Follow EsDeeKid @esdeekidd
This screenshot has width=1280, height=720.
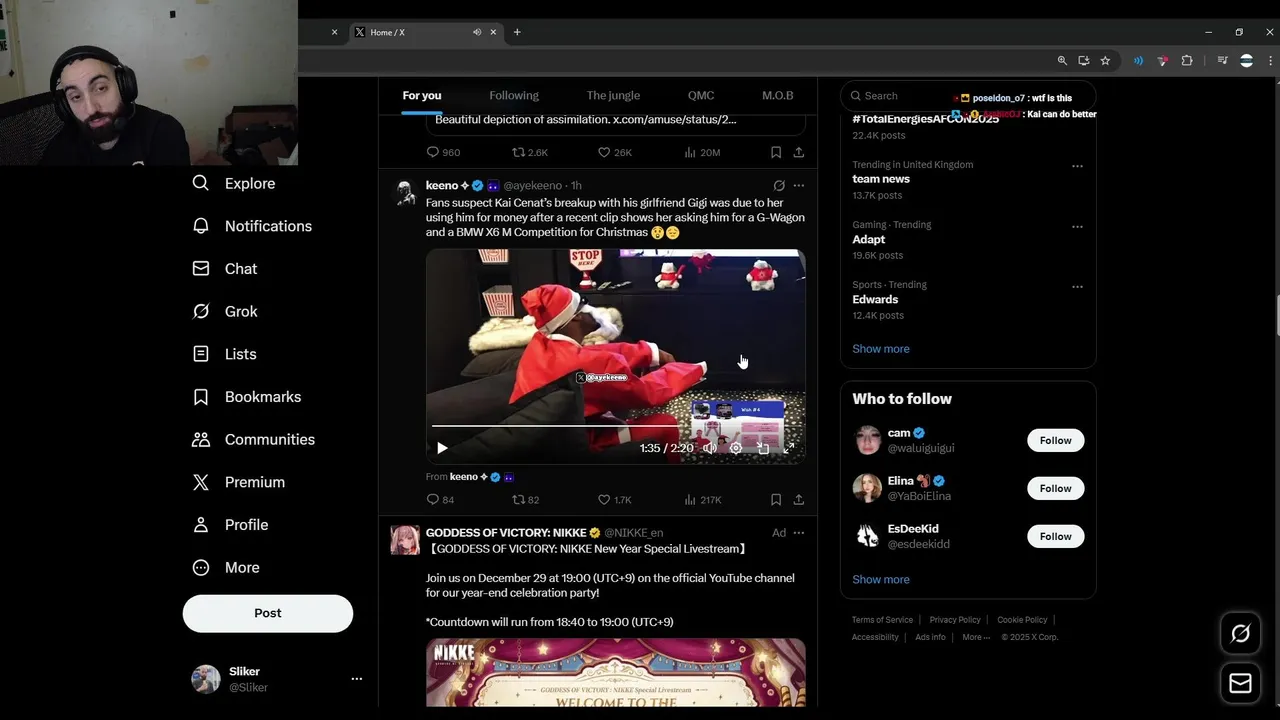(x=1055, y=536)
